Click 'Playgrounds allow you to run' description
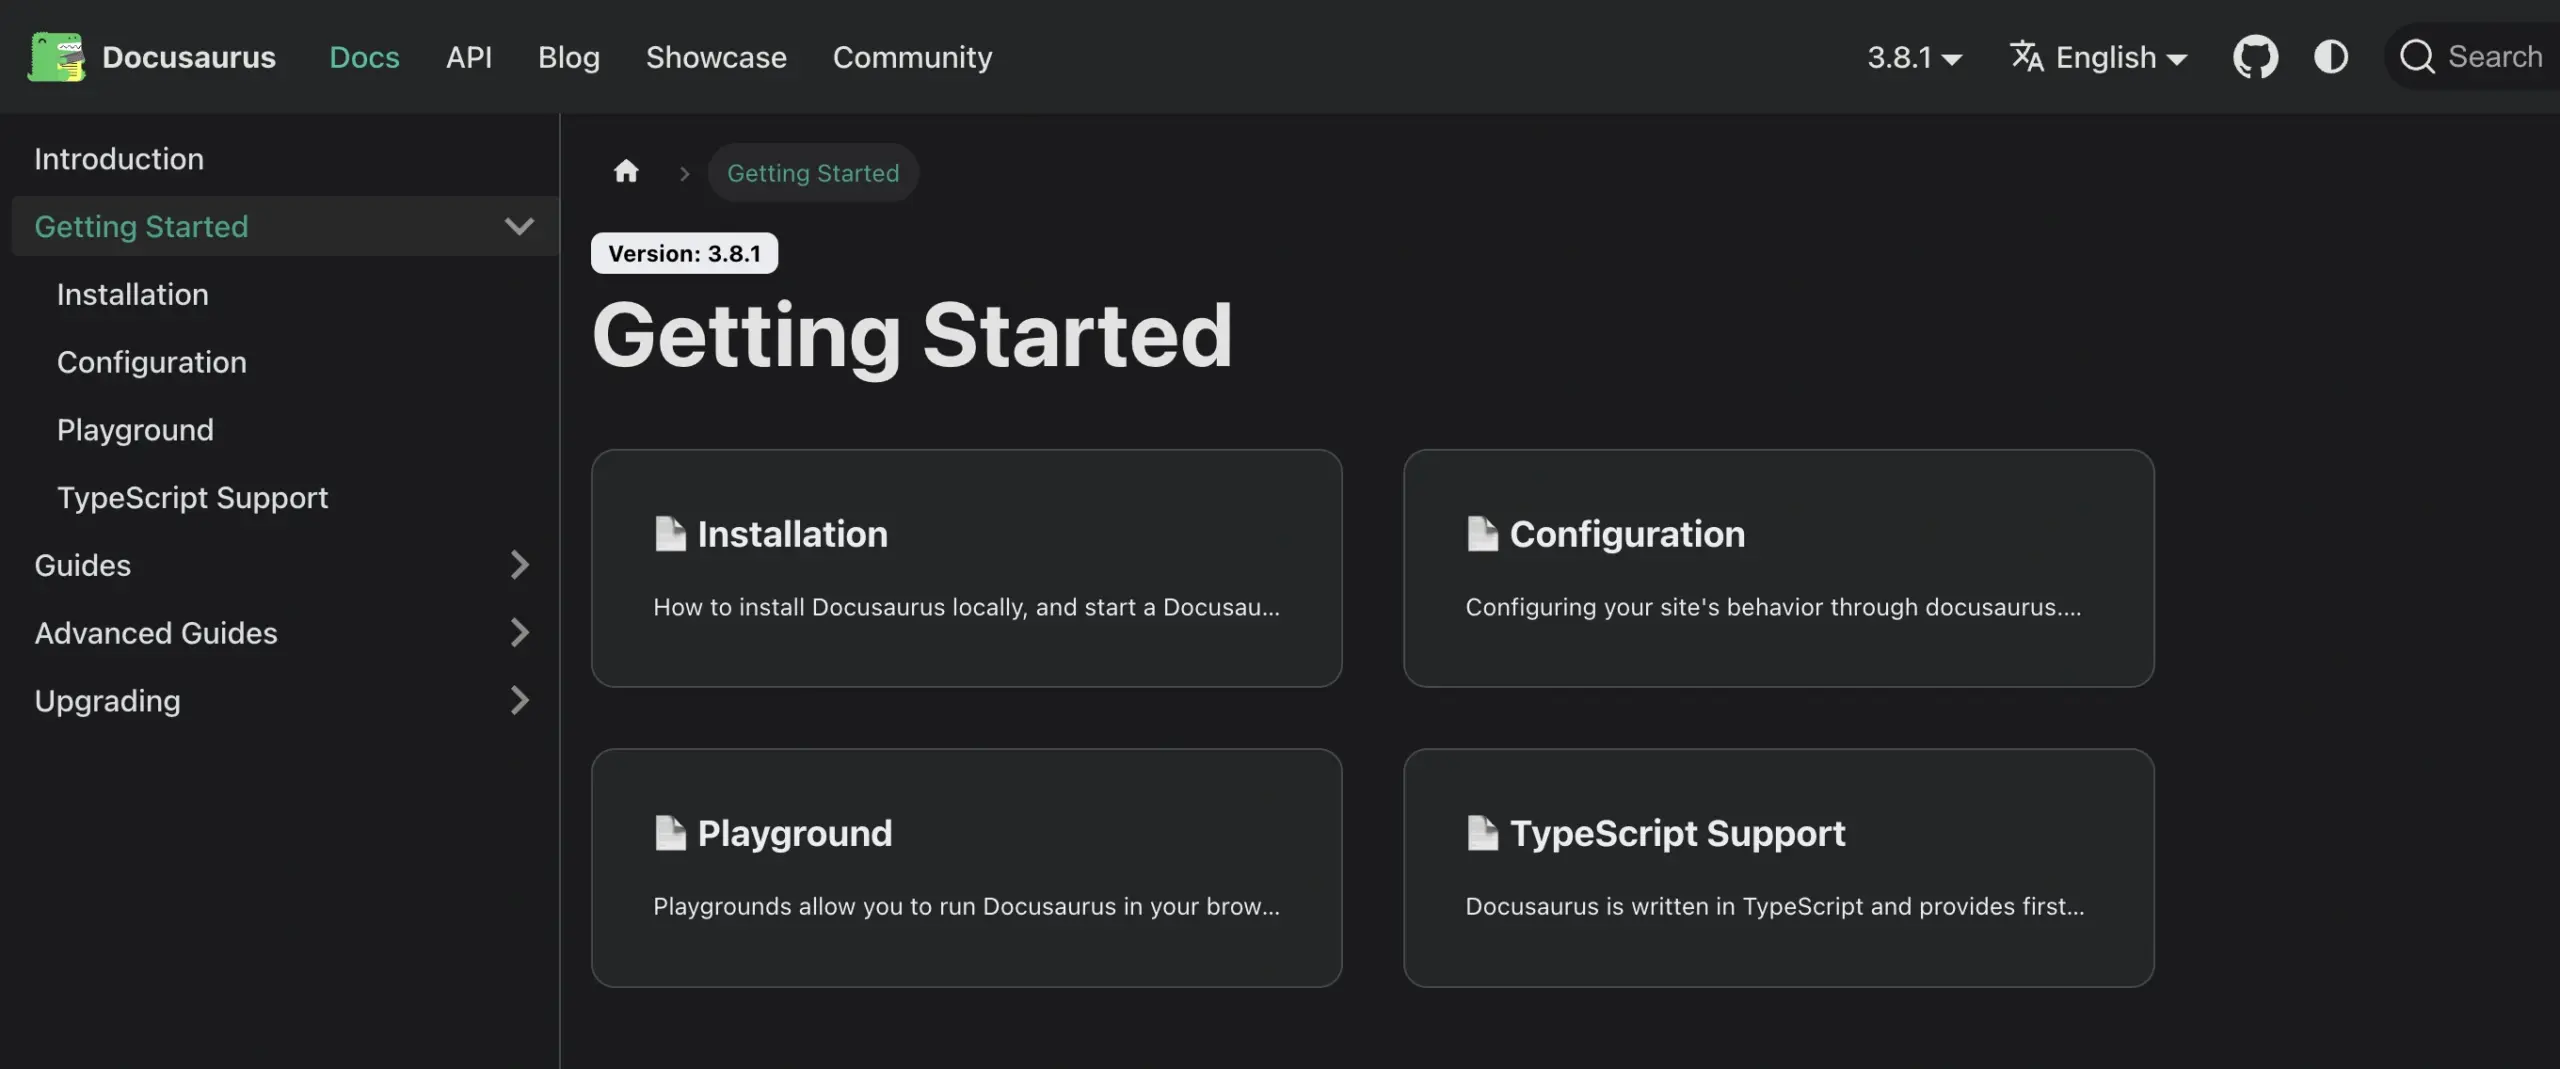 [x=966, y=906]
